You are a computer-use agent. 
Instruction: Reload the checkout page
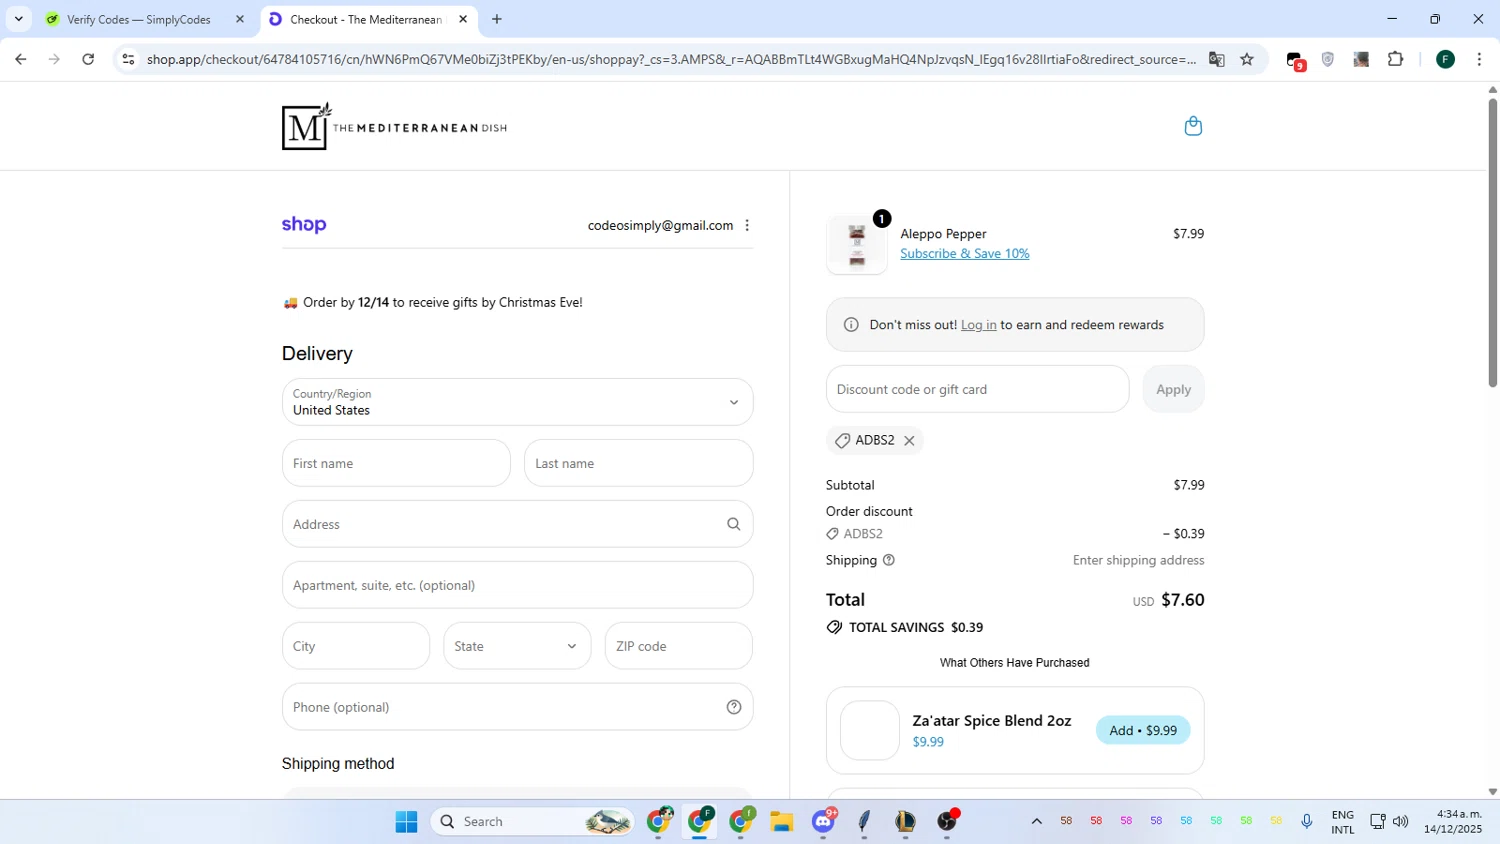tap(88, 59)
